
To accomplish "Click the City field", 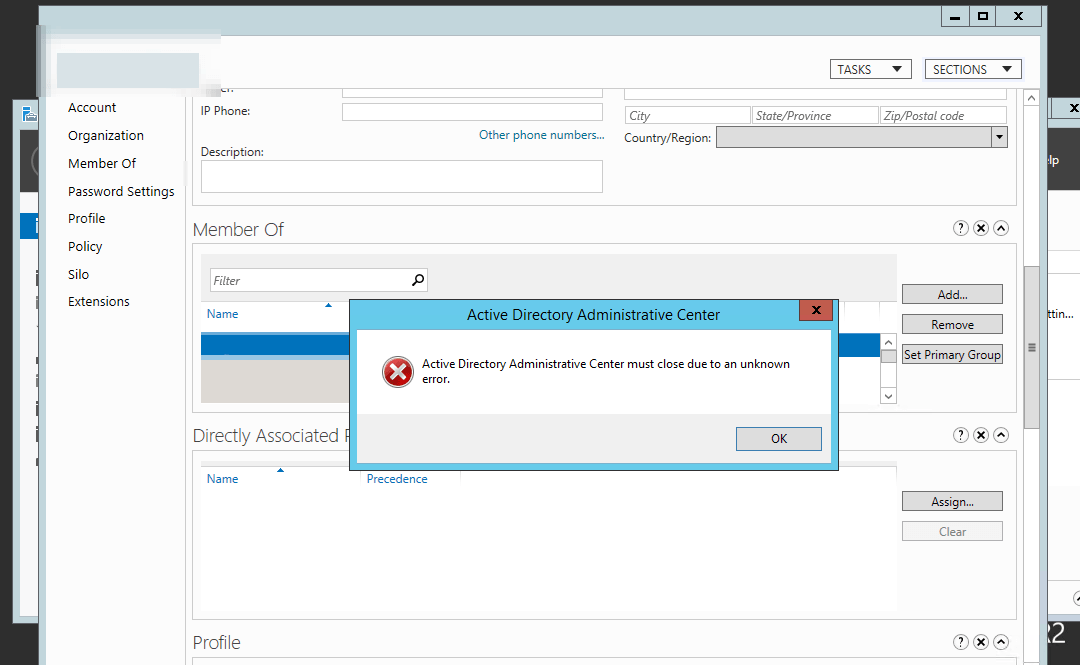I will [687, 116].
